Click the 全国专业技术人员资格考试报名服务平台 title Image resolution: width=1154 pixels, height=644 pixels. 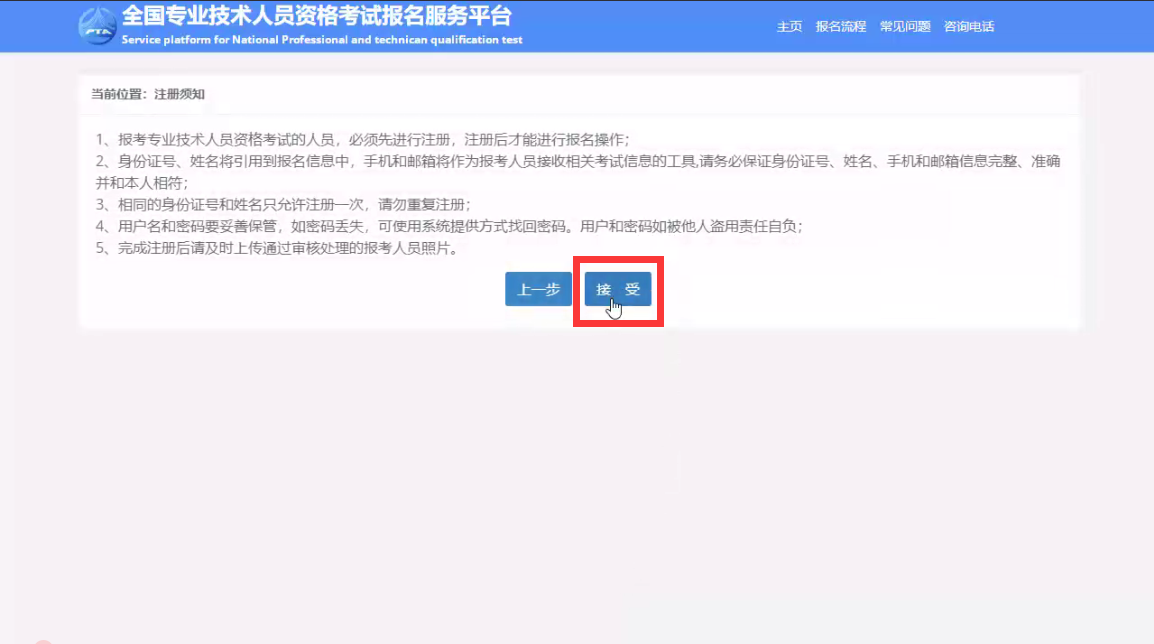[x=316, y=16]
